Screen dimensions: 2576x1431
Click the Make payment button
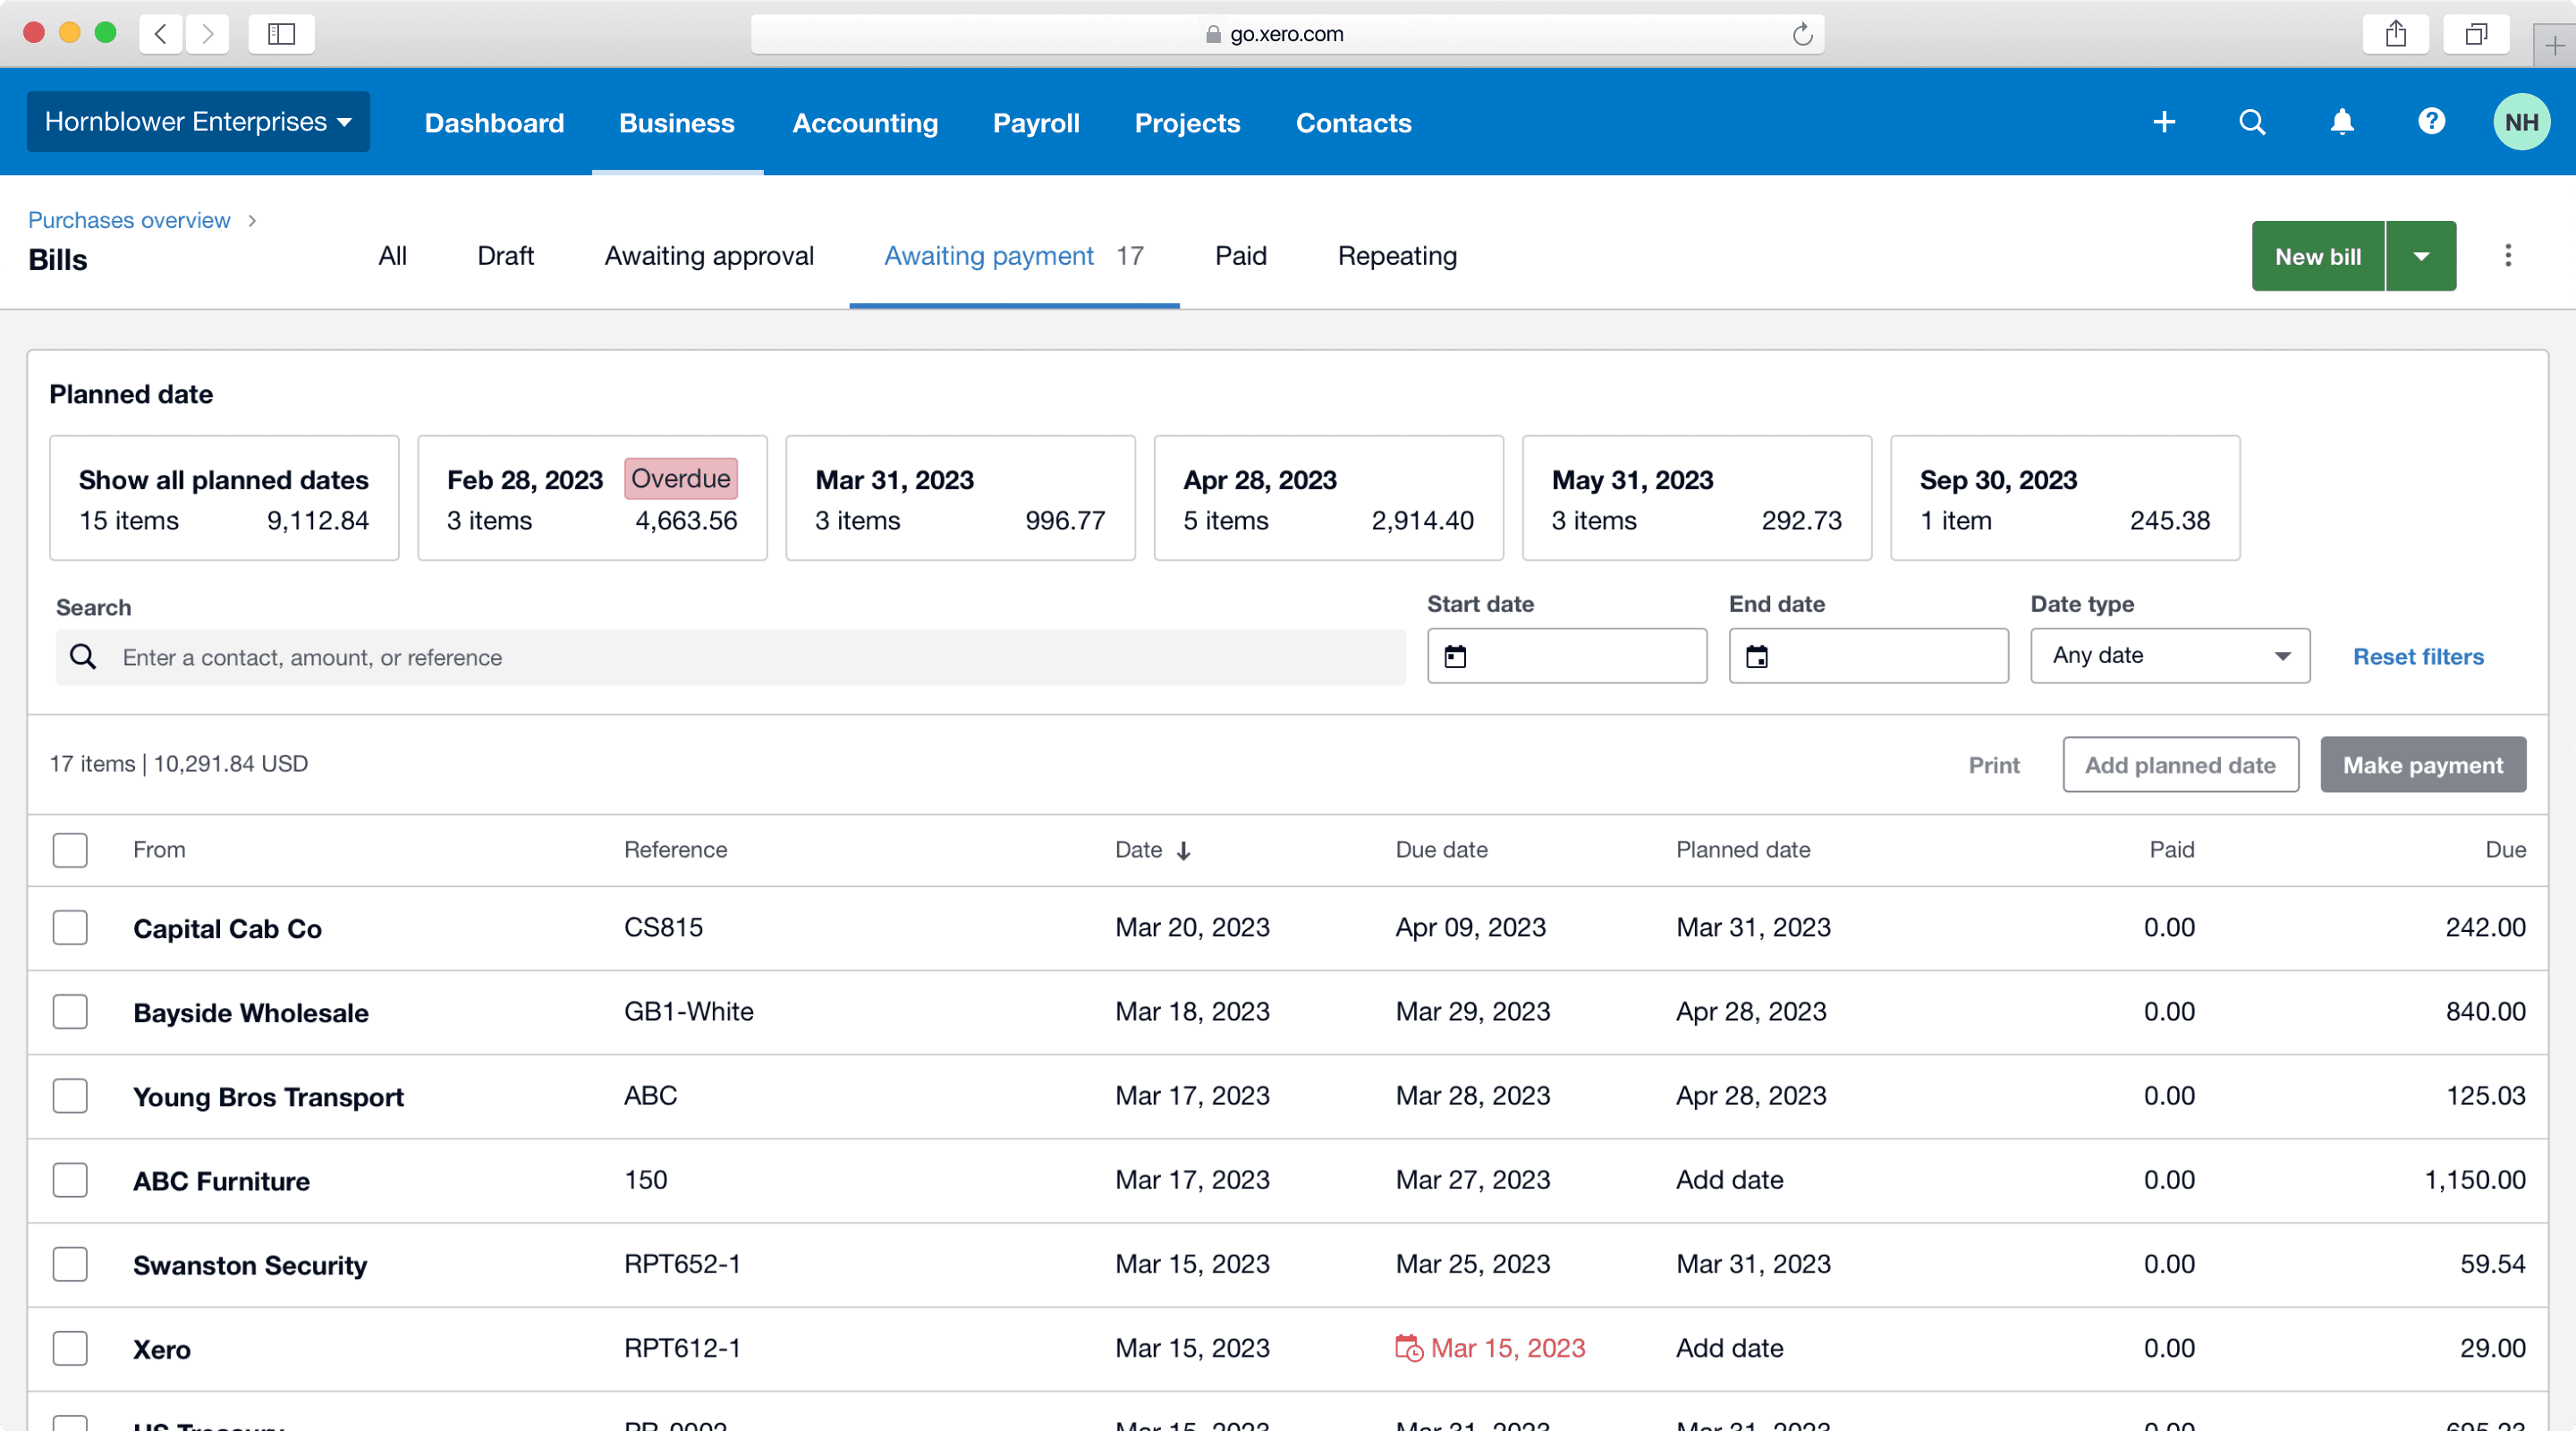click(2423, 765)
